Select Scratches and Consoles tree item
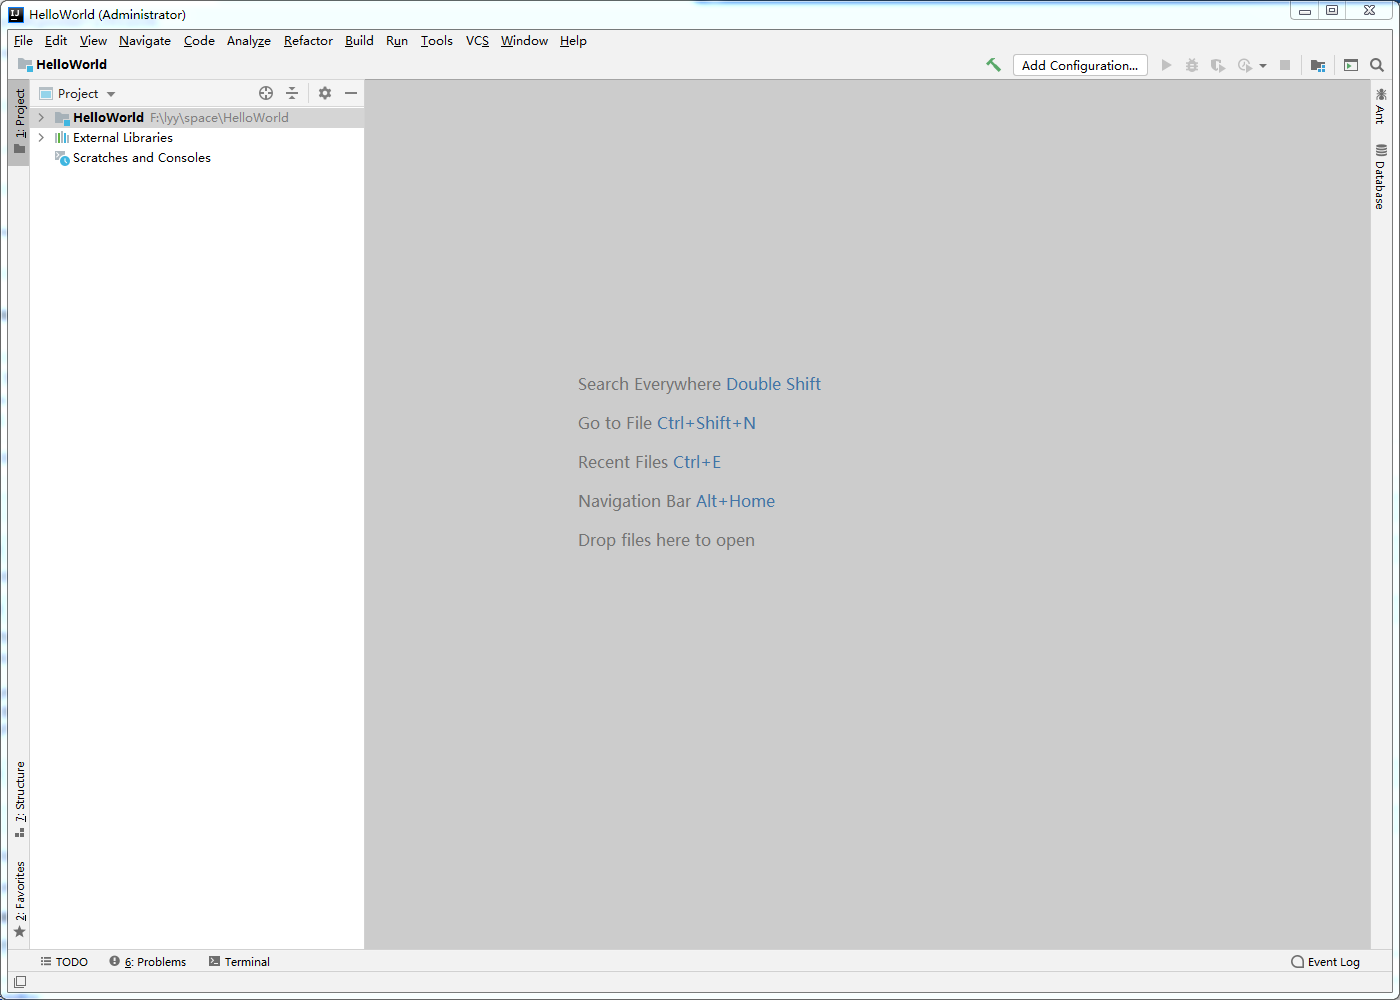 [141, 158]
